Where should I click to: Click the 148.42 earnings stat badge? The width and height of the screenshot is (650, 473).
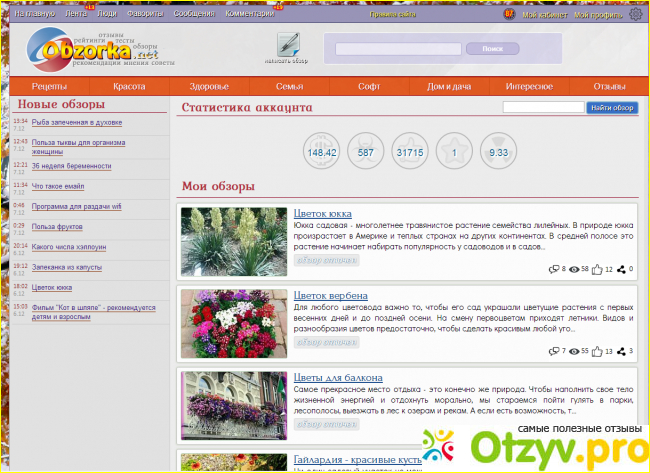322,153
